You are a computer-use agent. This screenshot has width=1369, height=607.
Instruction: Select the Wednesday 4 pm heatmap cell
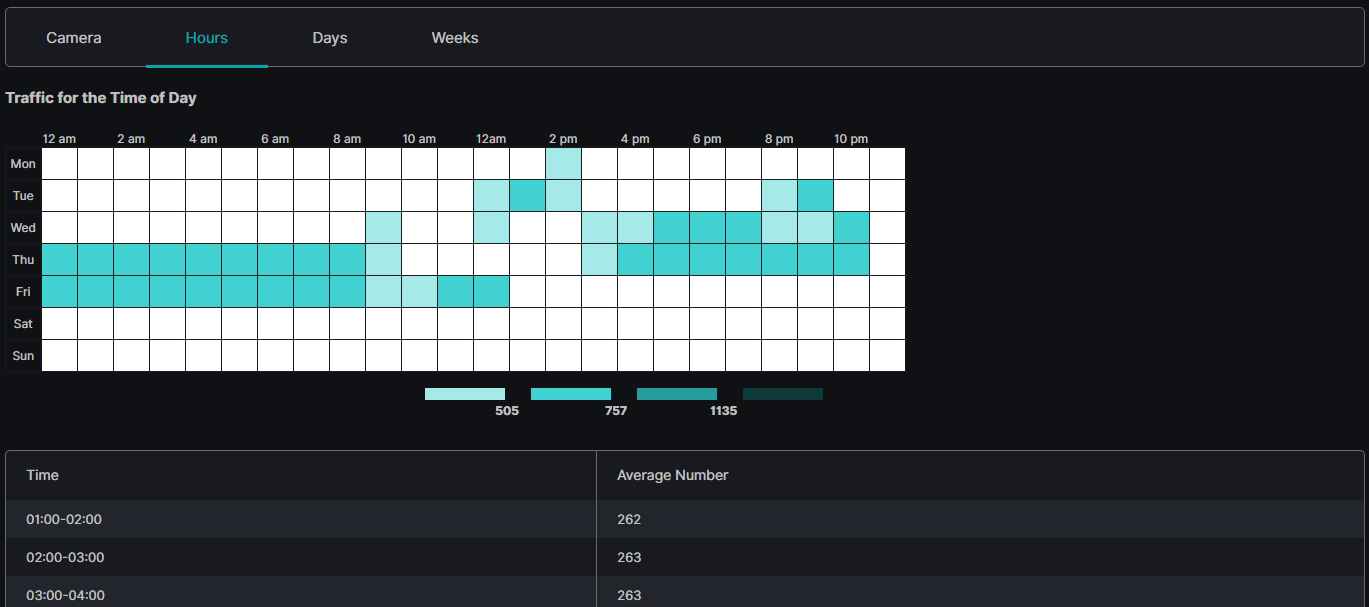636,228
